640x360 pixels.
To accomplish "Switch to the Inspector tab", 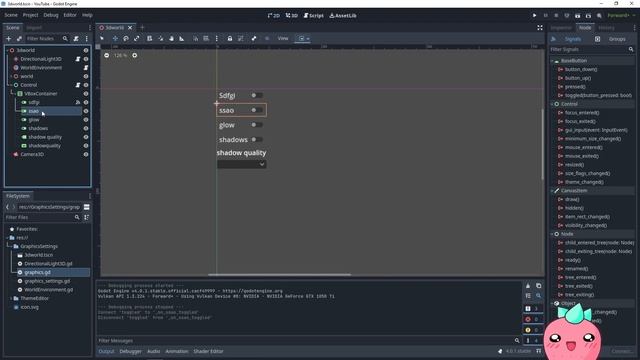I will 561,28.
